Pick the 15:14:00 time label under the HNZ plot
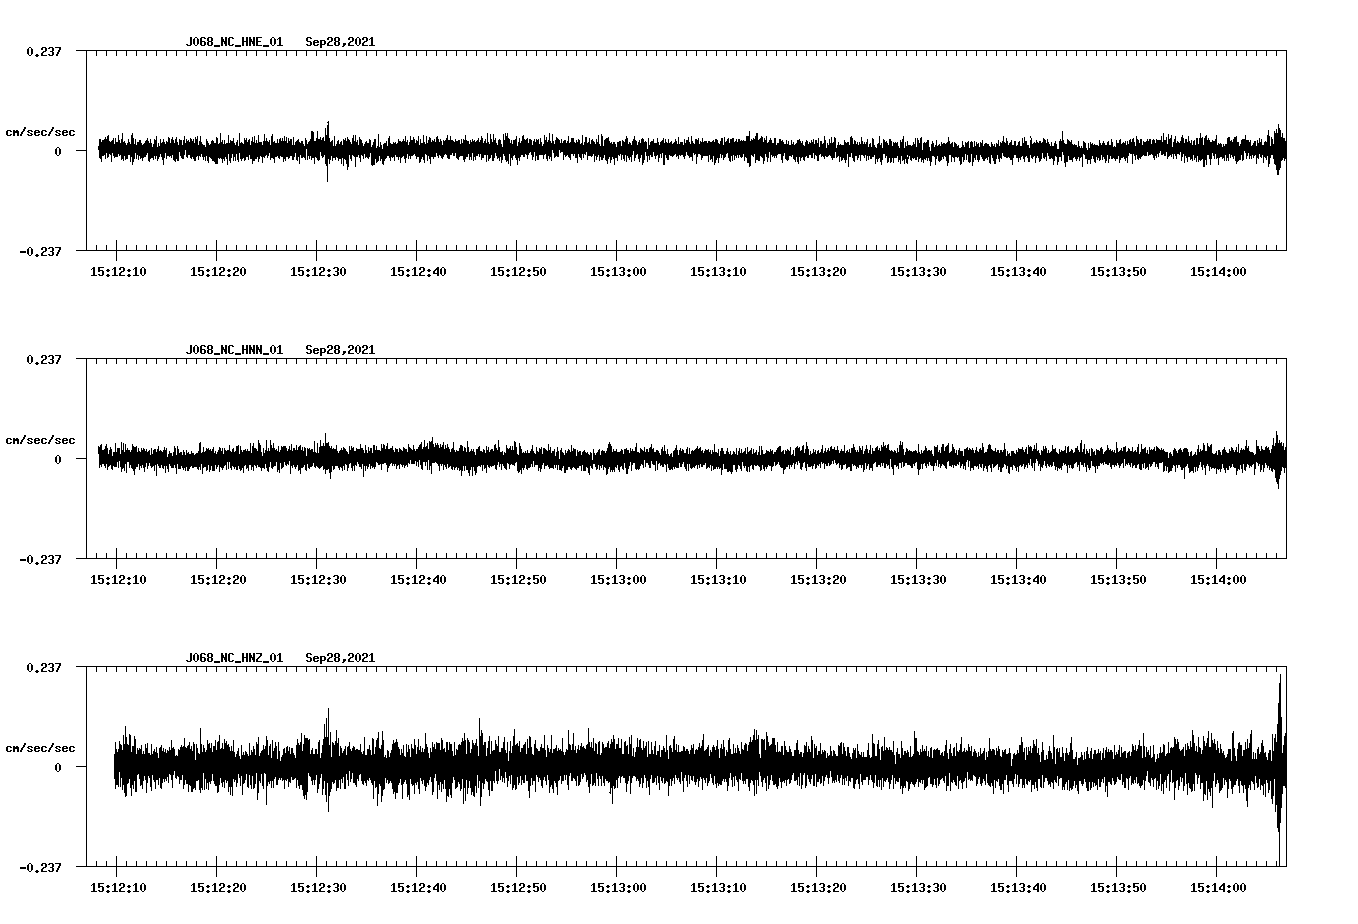Image resolution: width=1358 pixels, height=924 pixels. pyautogui.click(x=1218, y=887)
